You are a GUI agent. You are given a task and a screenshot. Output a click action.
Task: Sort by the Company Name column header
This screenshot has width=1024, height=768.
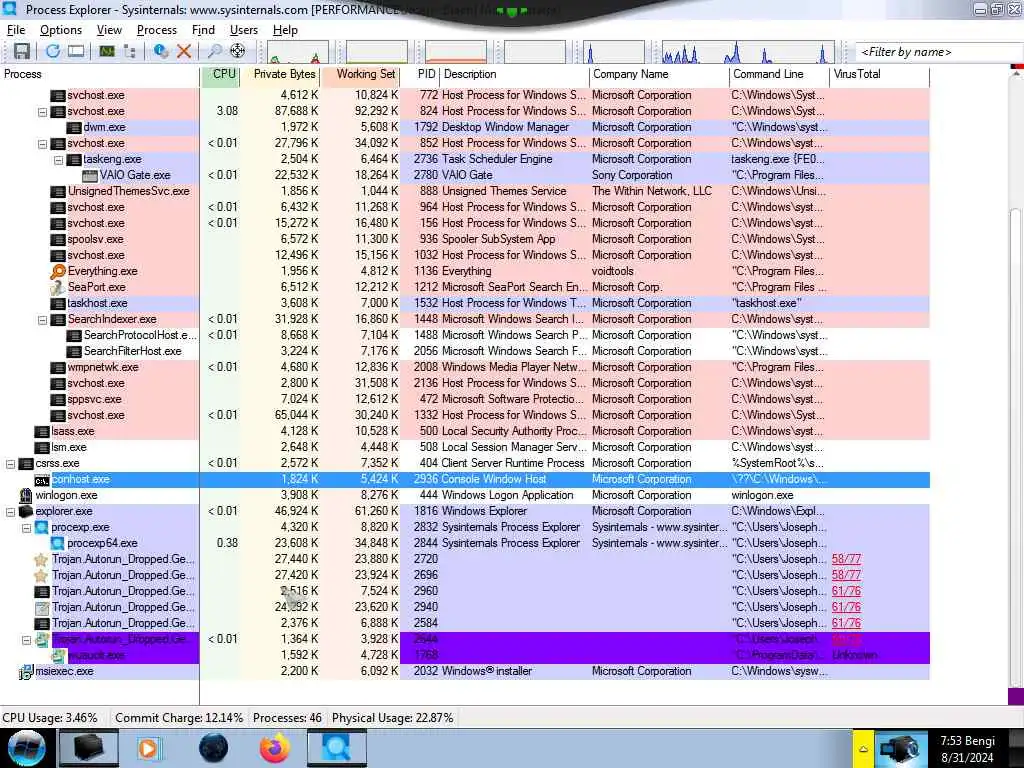(x=659, y=74)
